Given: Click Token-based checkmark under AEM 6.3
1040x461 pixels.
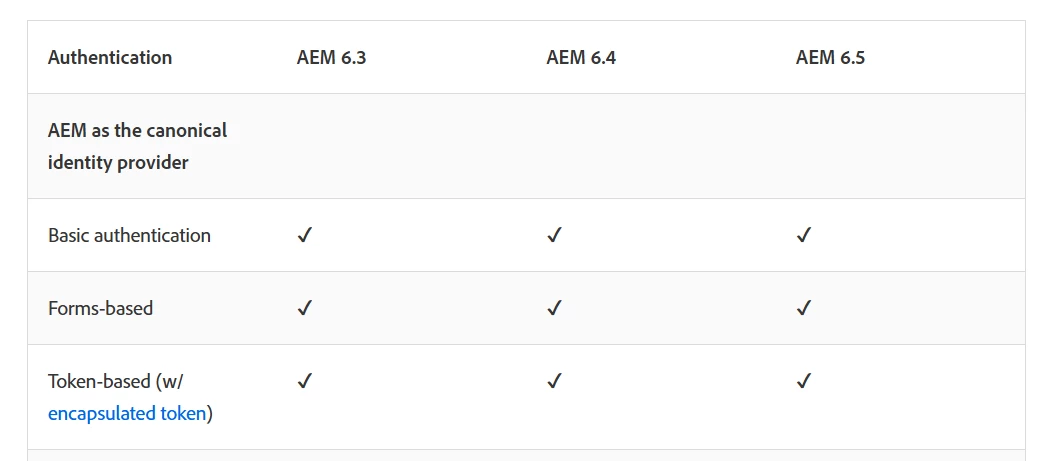Looking at the screenshot, I should (304, 381).
